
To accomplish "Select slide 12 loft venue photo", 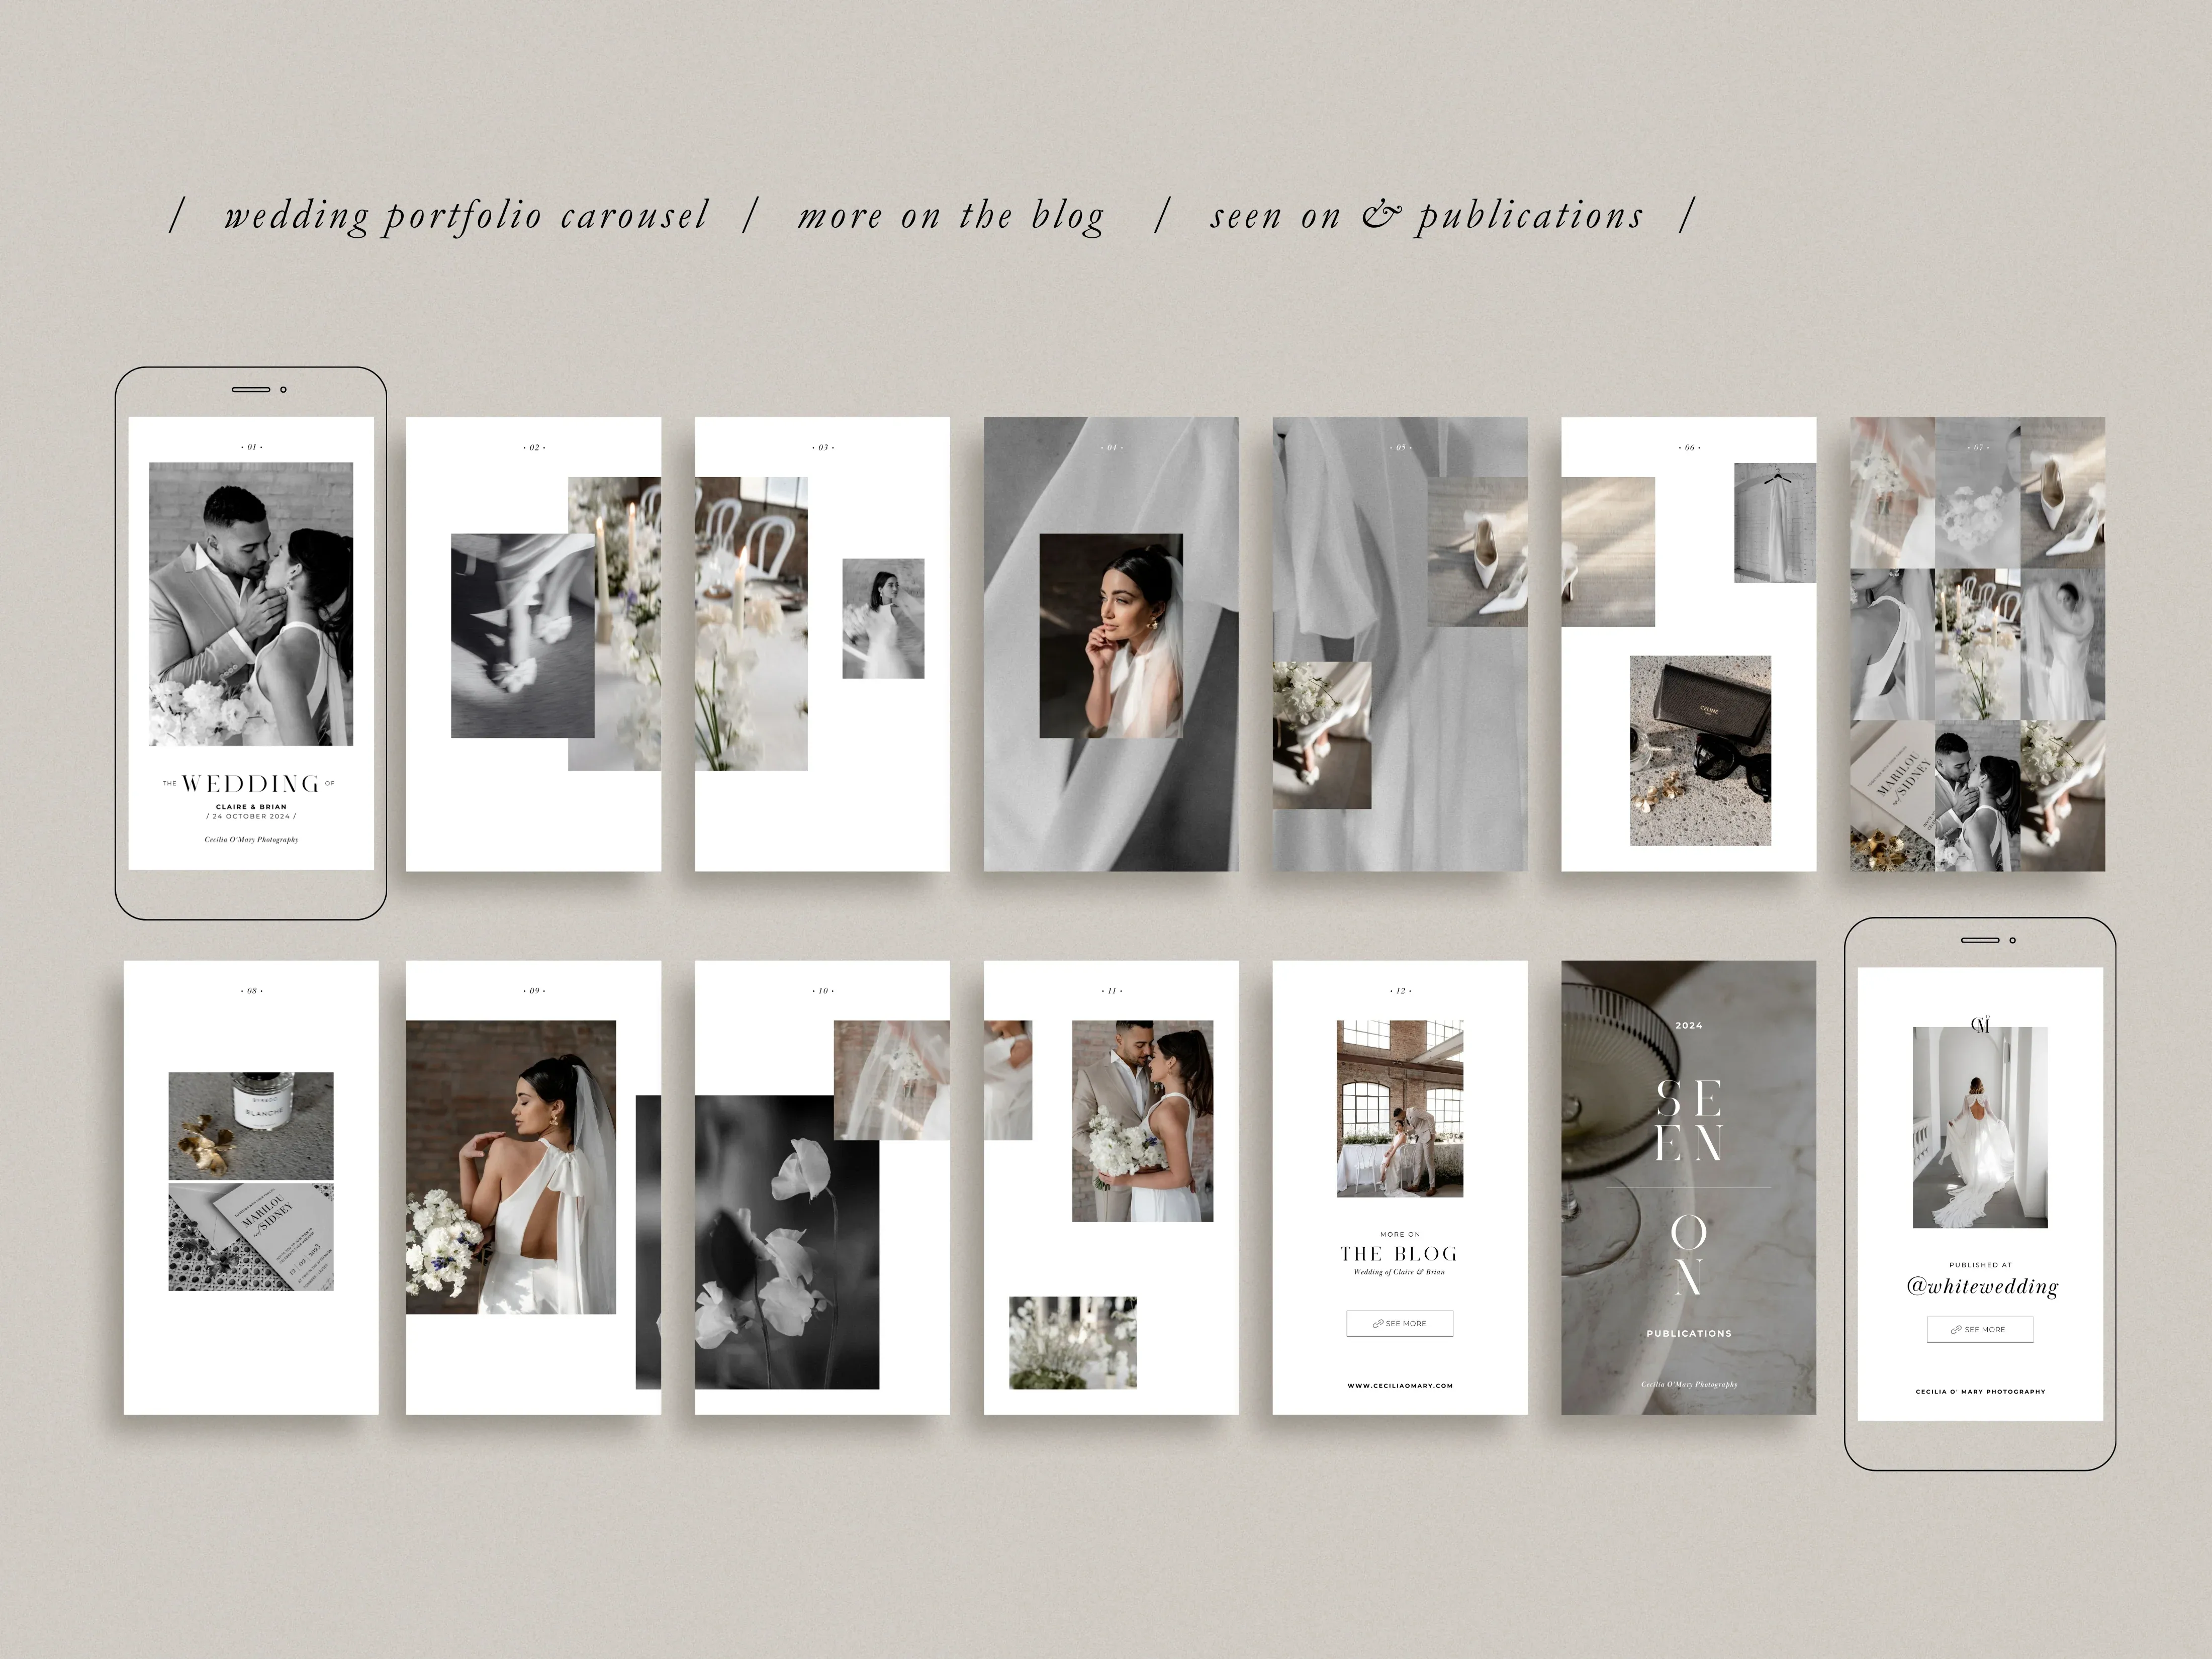I will (x=1400, y=1108).
